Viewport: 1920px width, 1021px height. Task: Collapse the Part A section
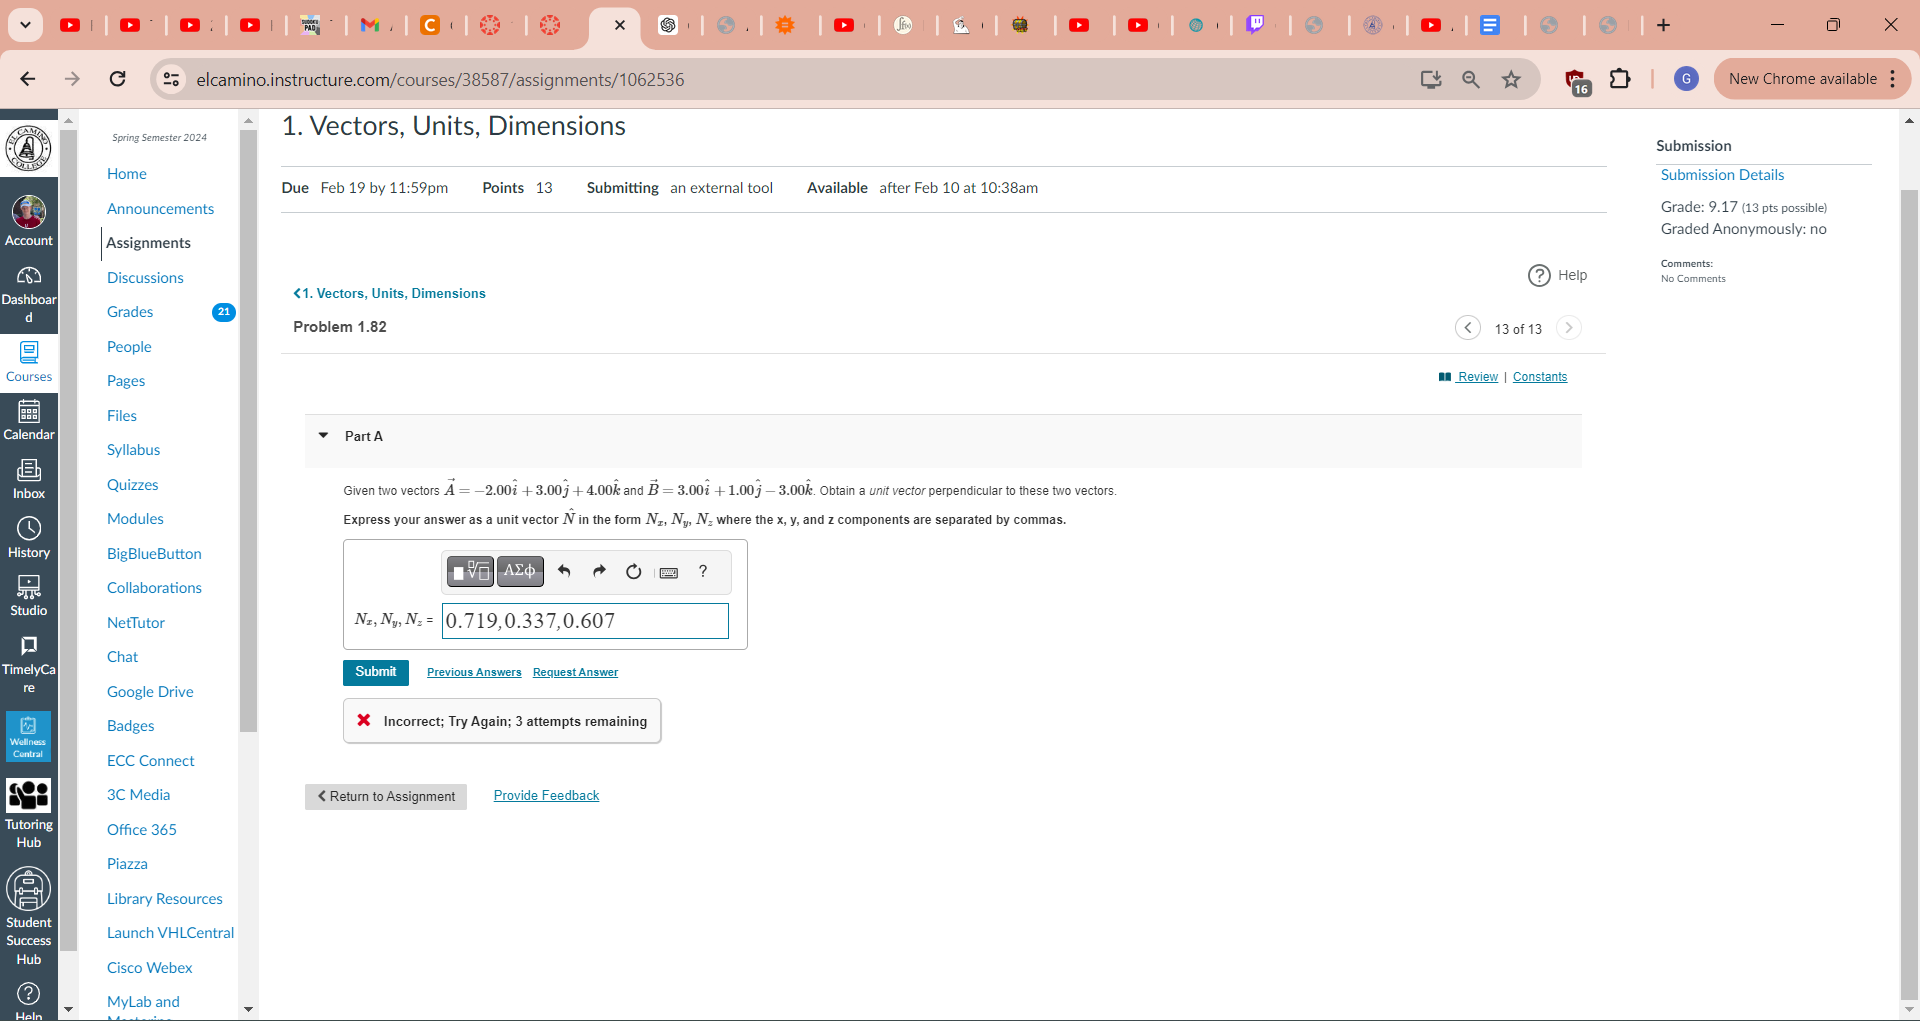tap(323, 435)
